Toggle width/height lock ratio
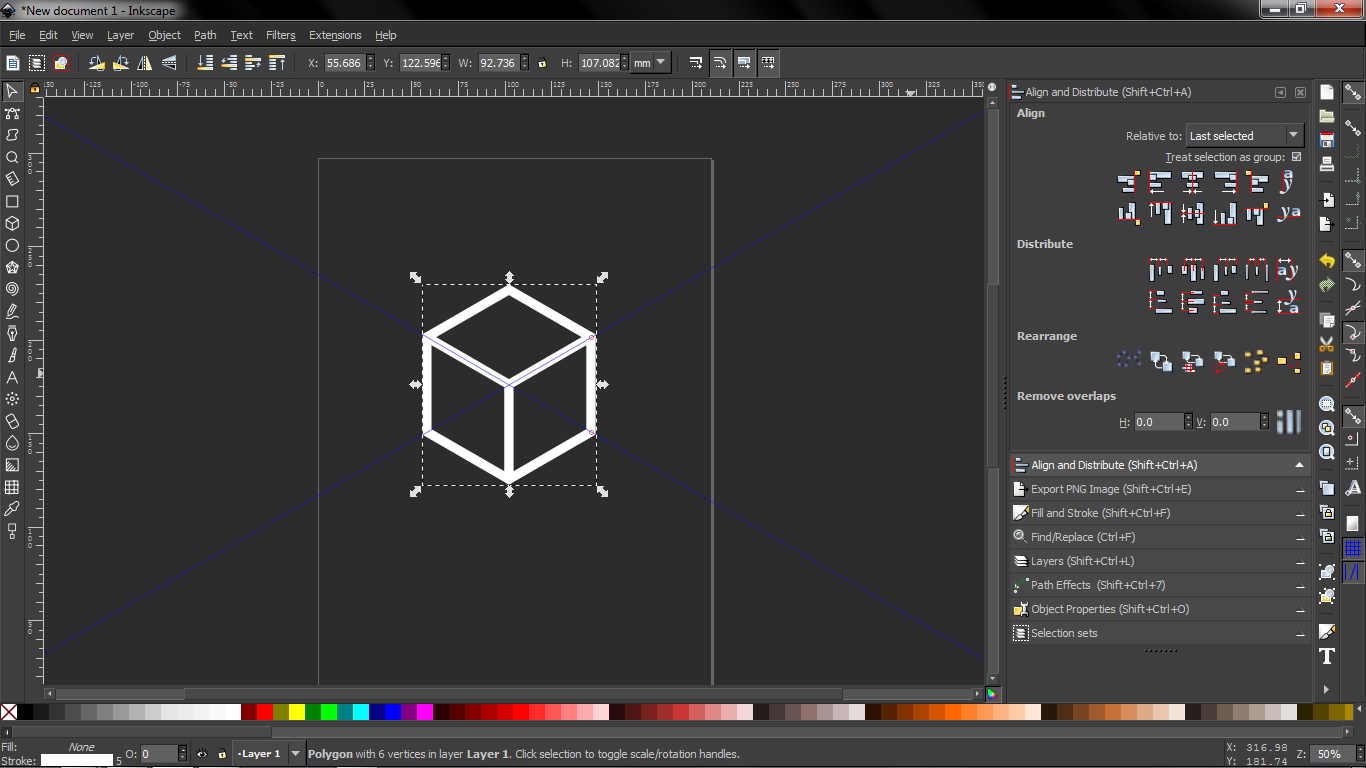The height and width of the screenshot is (768, 1366). click(x=542, y=62)
